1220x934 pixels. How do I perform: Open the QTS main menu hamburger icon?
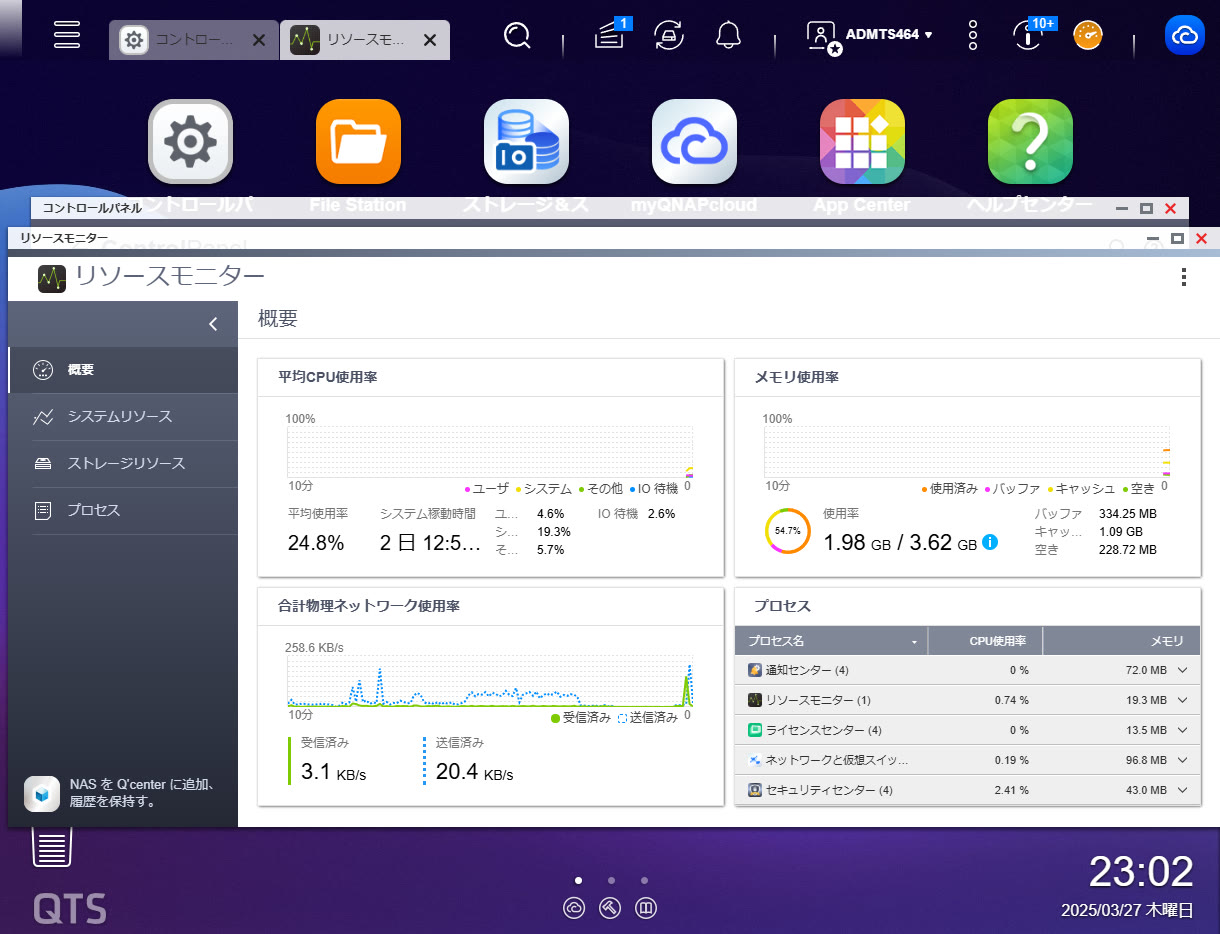coord(67,35)
